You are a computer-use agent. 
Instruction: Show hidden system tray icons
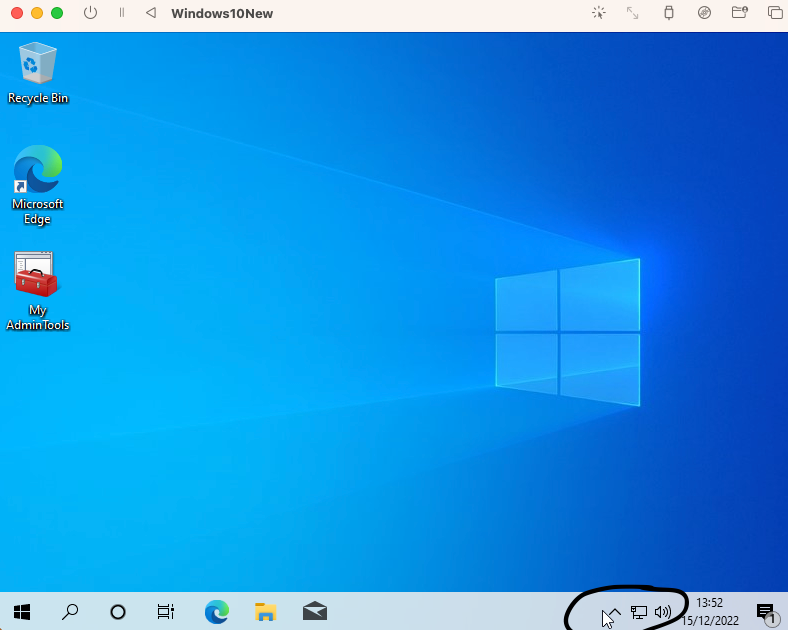[x=615, y=612]
